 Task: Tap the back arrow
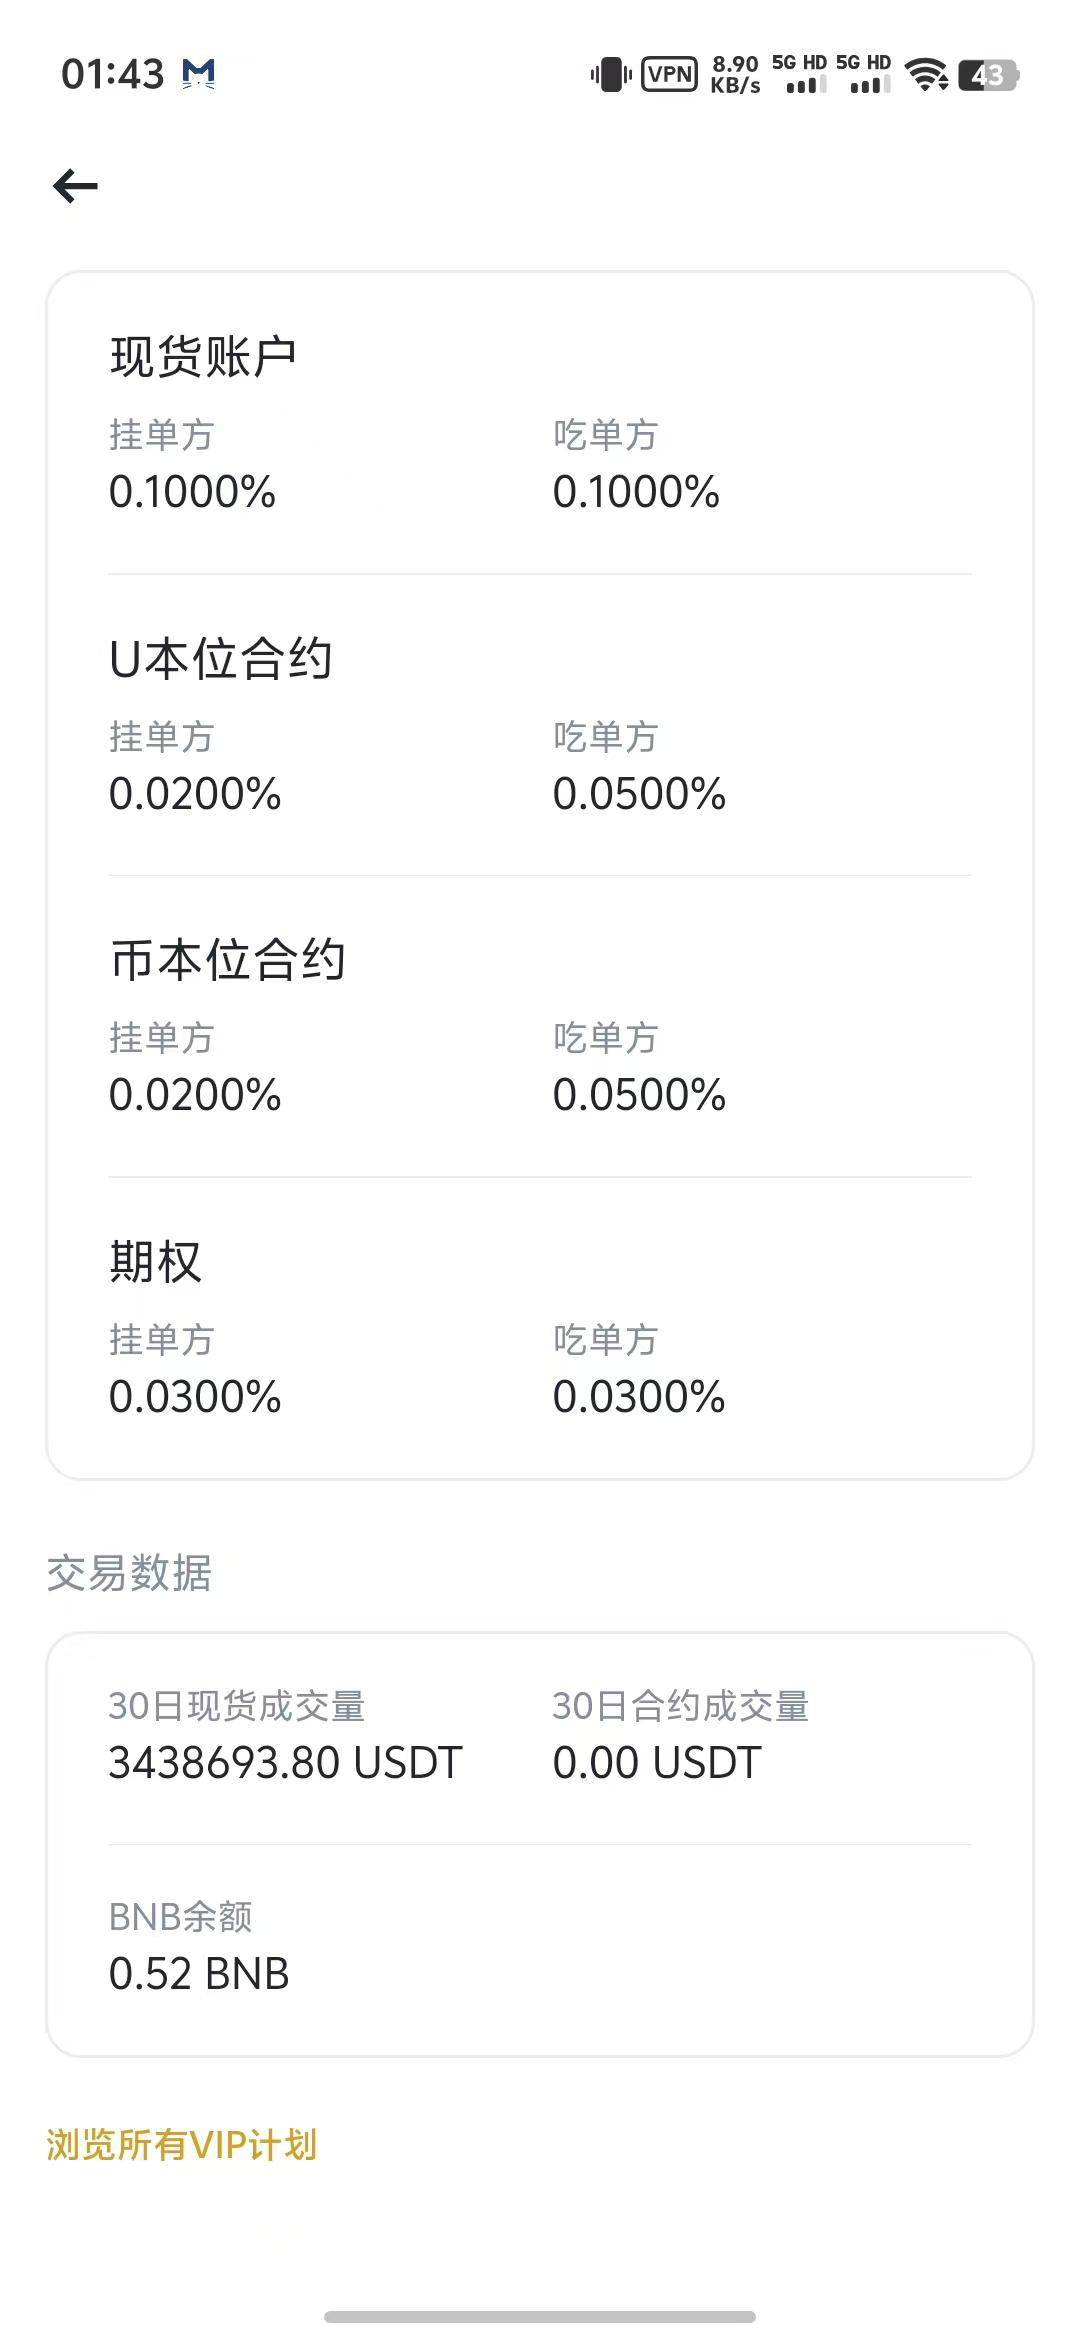click(x=76, y=186)
